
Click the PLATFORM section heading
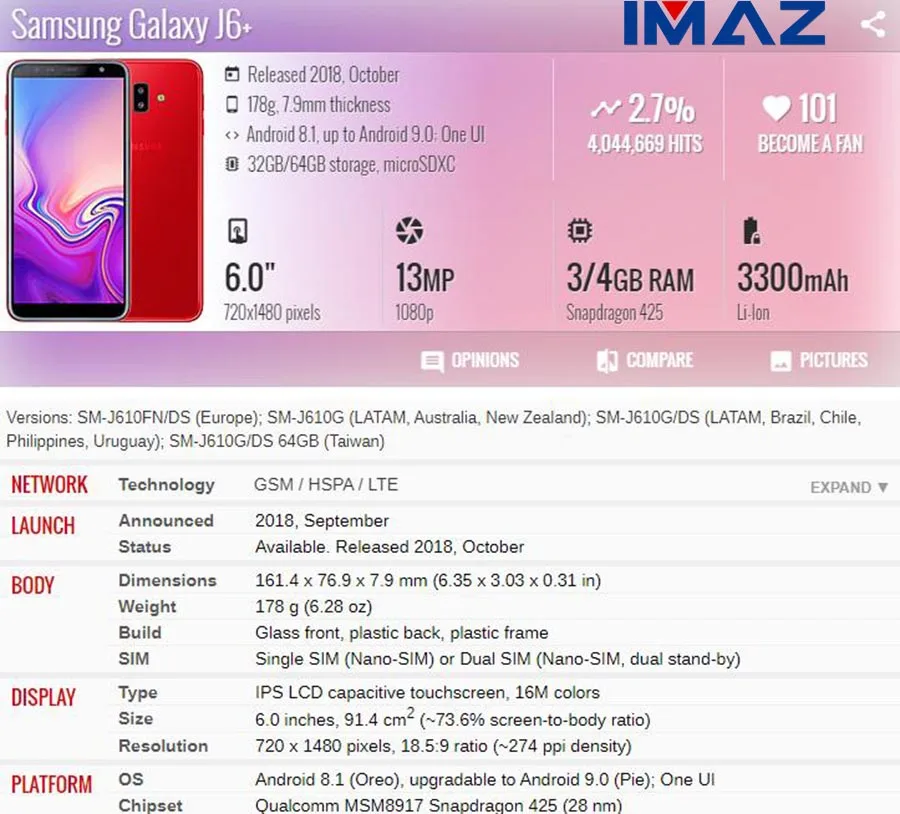(52, 785)
